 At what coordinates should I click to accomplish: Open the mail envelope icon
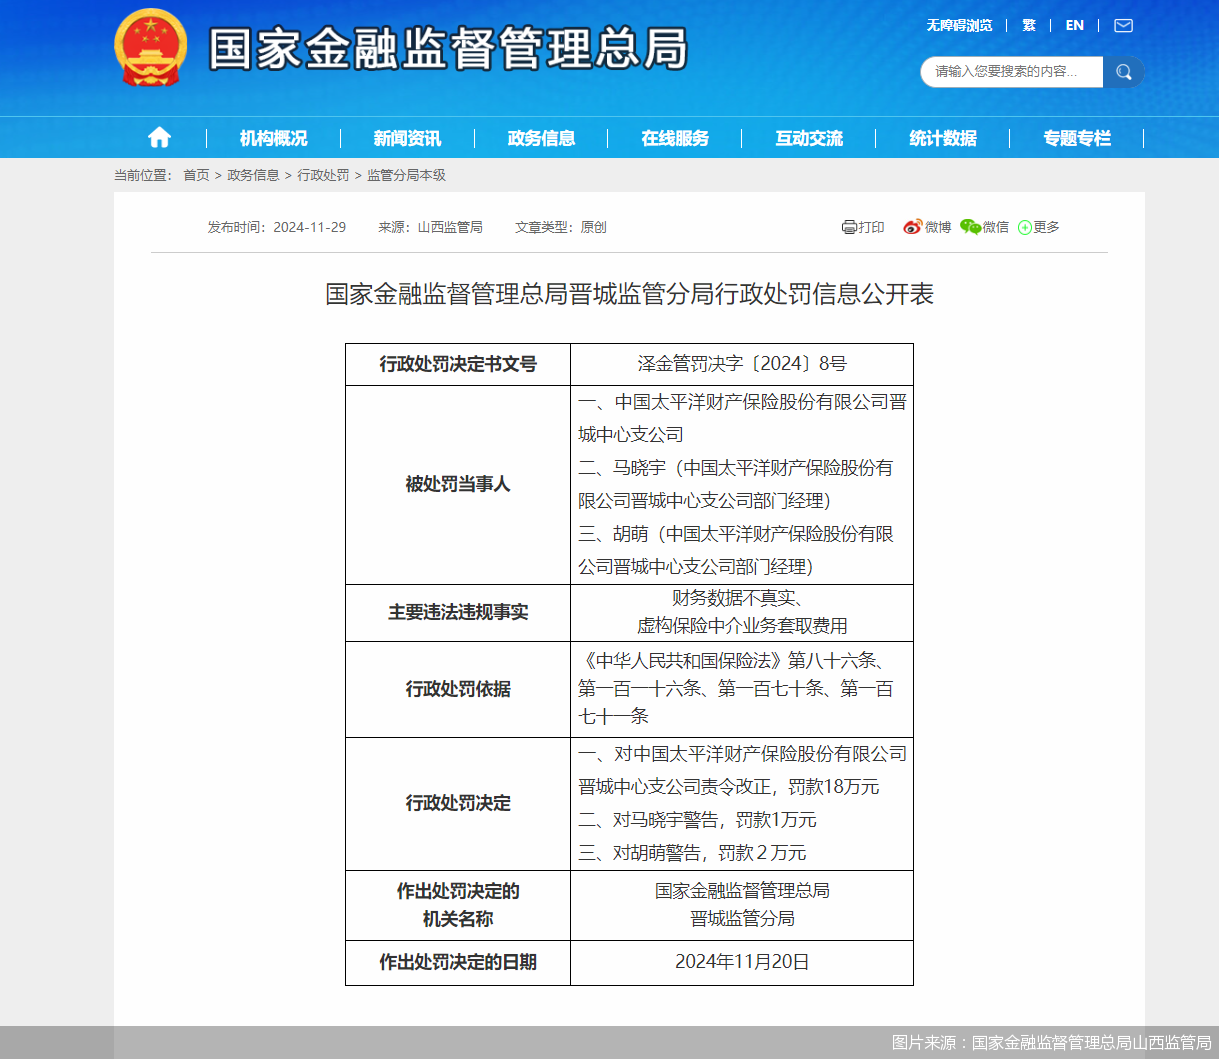(1124, 25)
